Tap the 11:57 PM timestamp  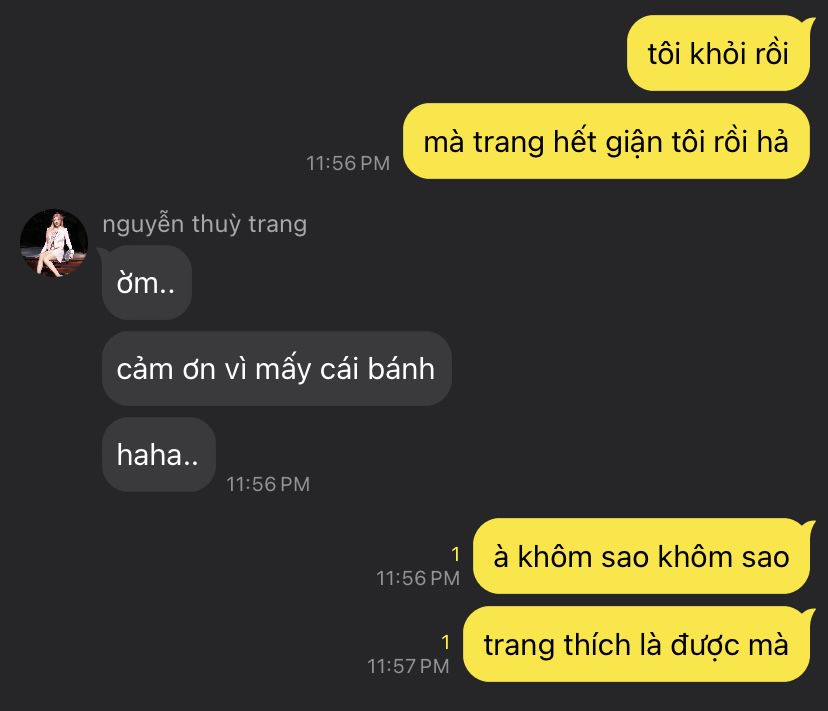click(x=408, y=666)
